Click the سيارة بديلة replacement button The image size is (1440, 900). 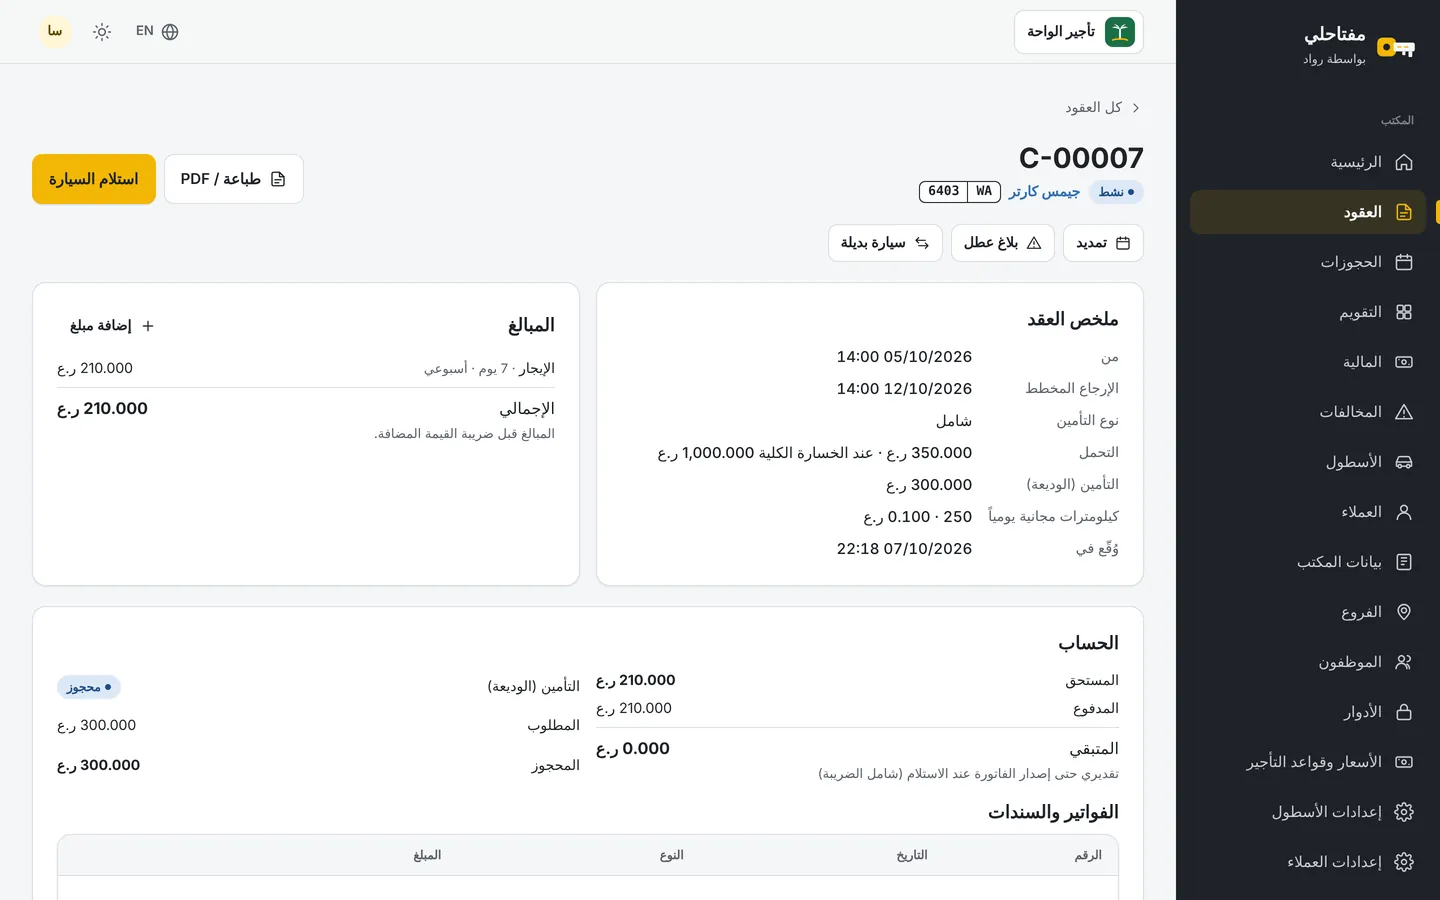(885, 243)
